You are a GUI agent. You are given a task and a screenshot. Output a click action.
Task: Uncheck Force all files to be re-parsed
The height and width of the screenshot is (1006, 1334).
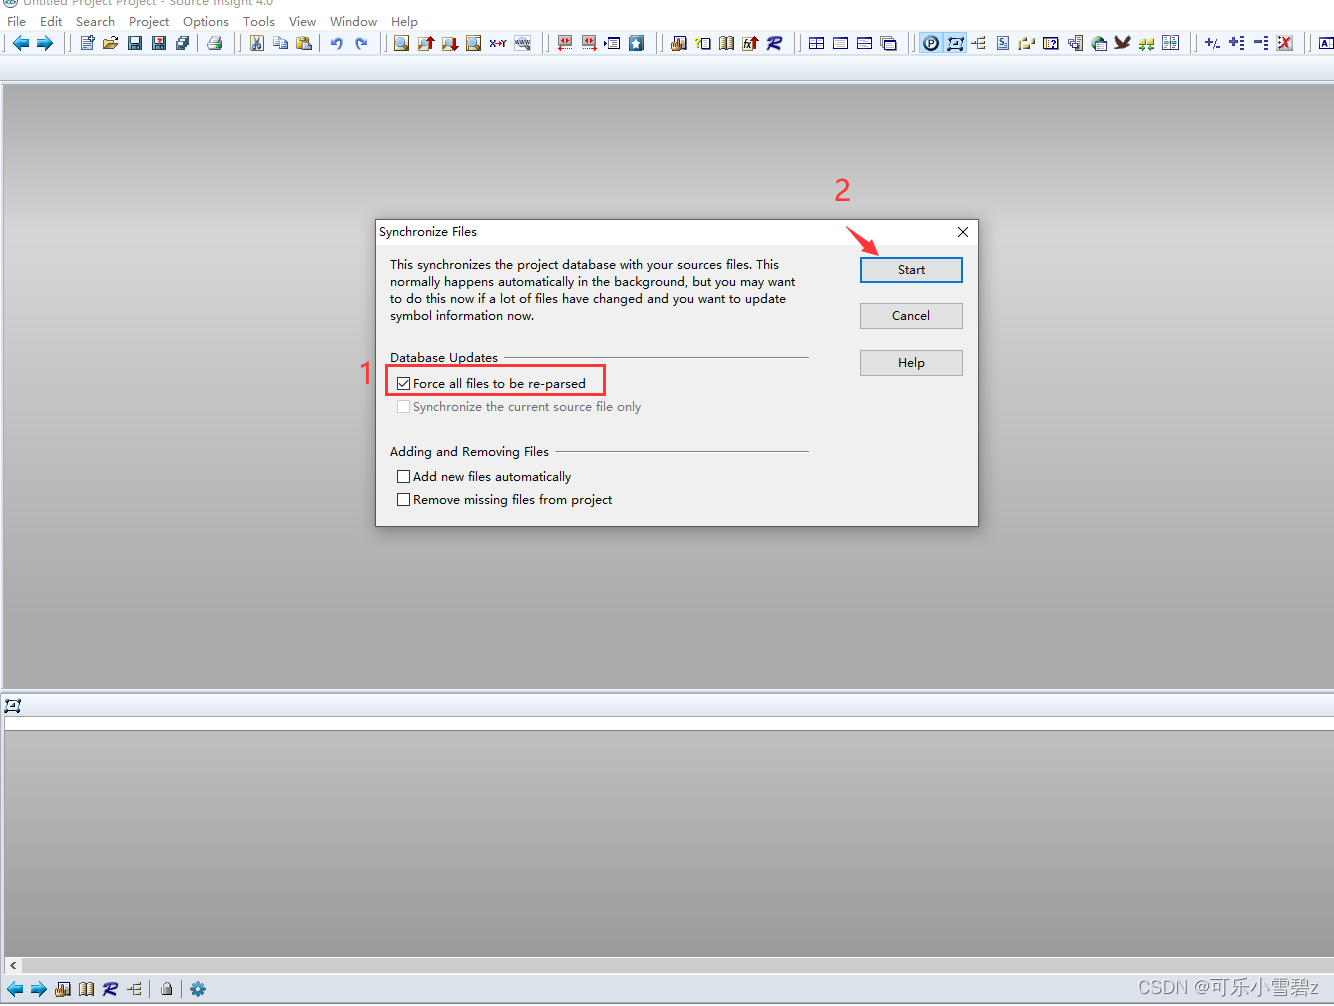coord(404,384)
